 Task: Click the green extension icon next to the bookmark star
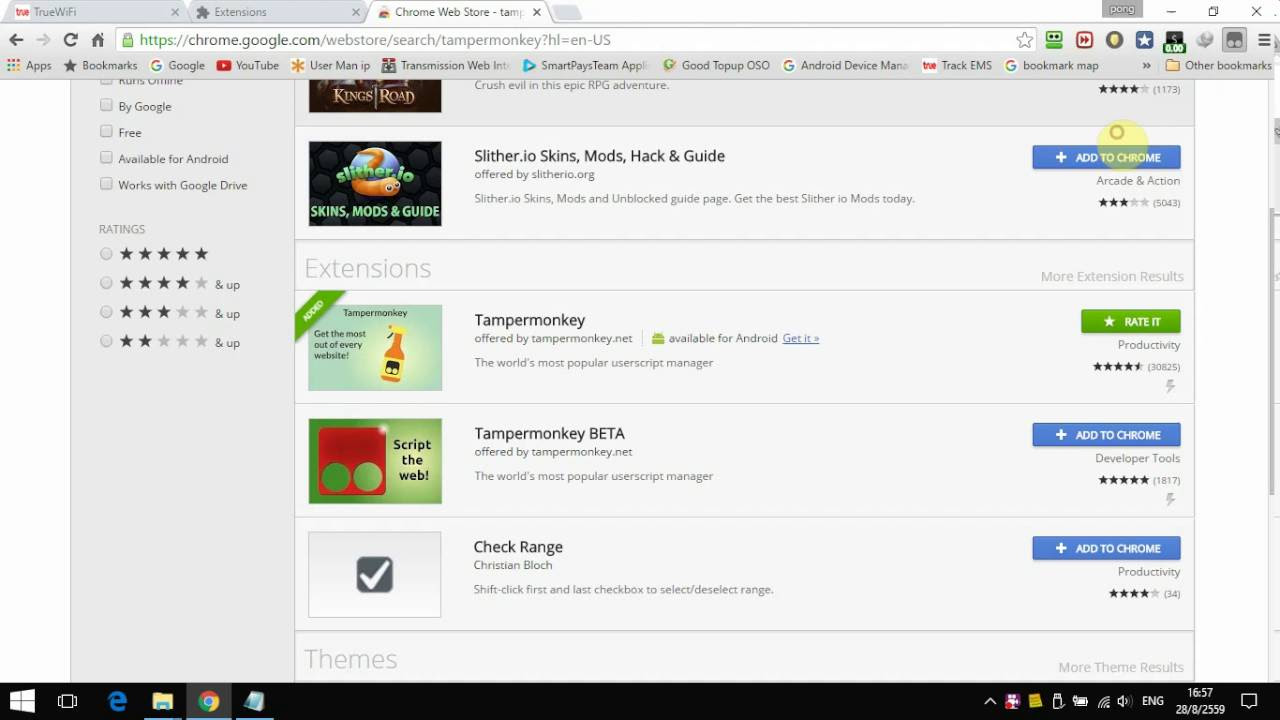coord(1054,40)
